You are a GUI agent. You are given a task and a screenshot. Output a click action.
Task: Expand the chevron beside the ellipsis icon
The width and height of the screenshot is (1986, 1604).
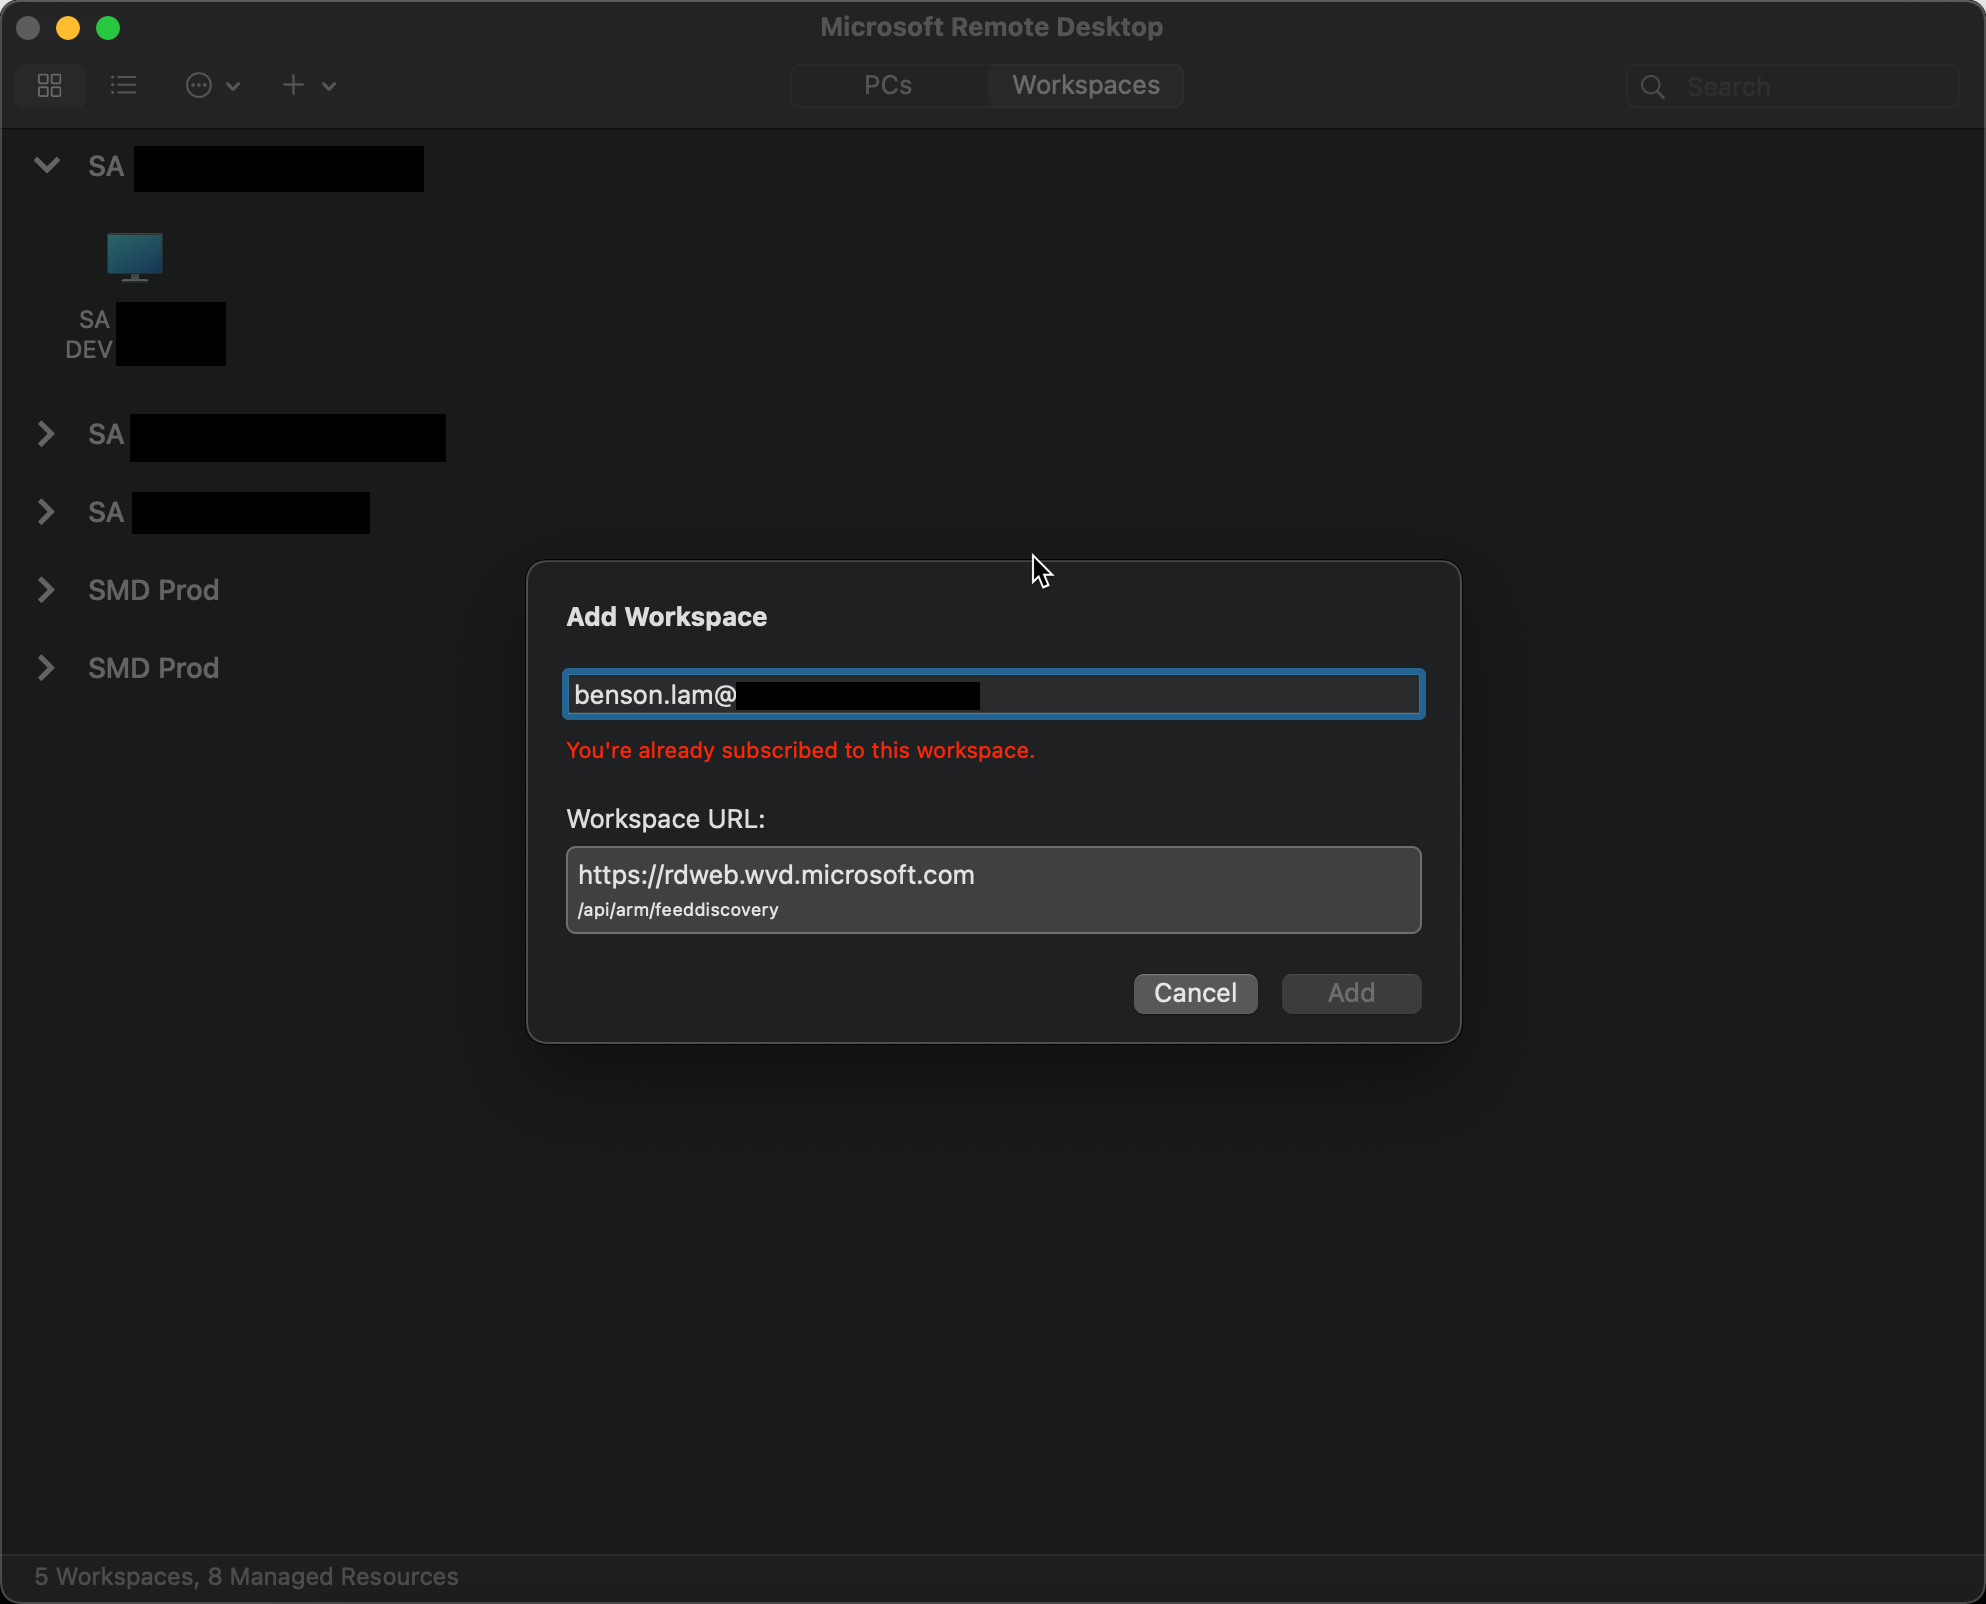(233, 86)
